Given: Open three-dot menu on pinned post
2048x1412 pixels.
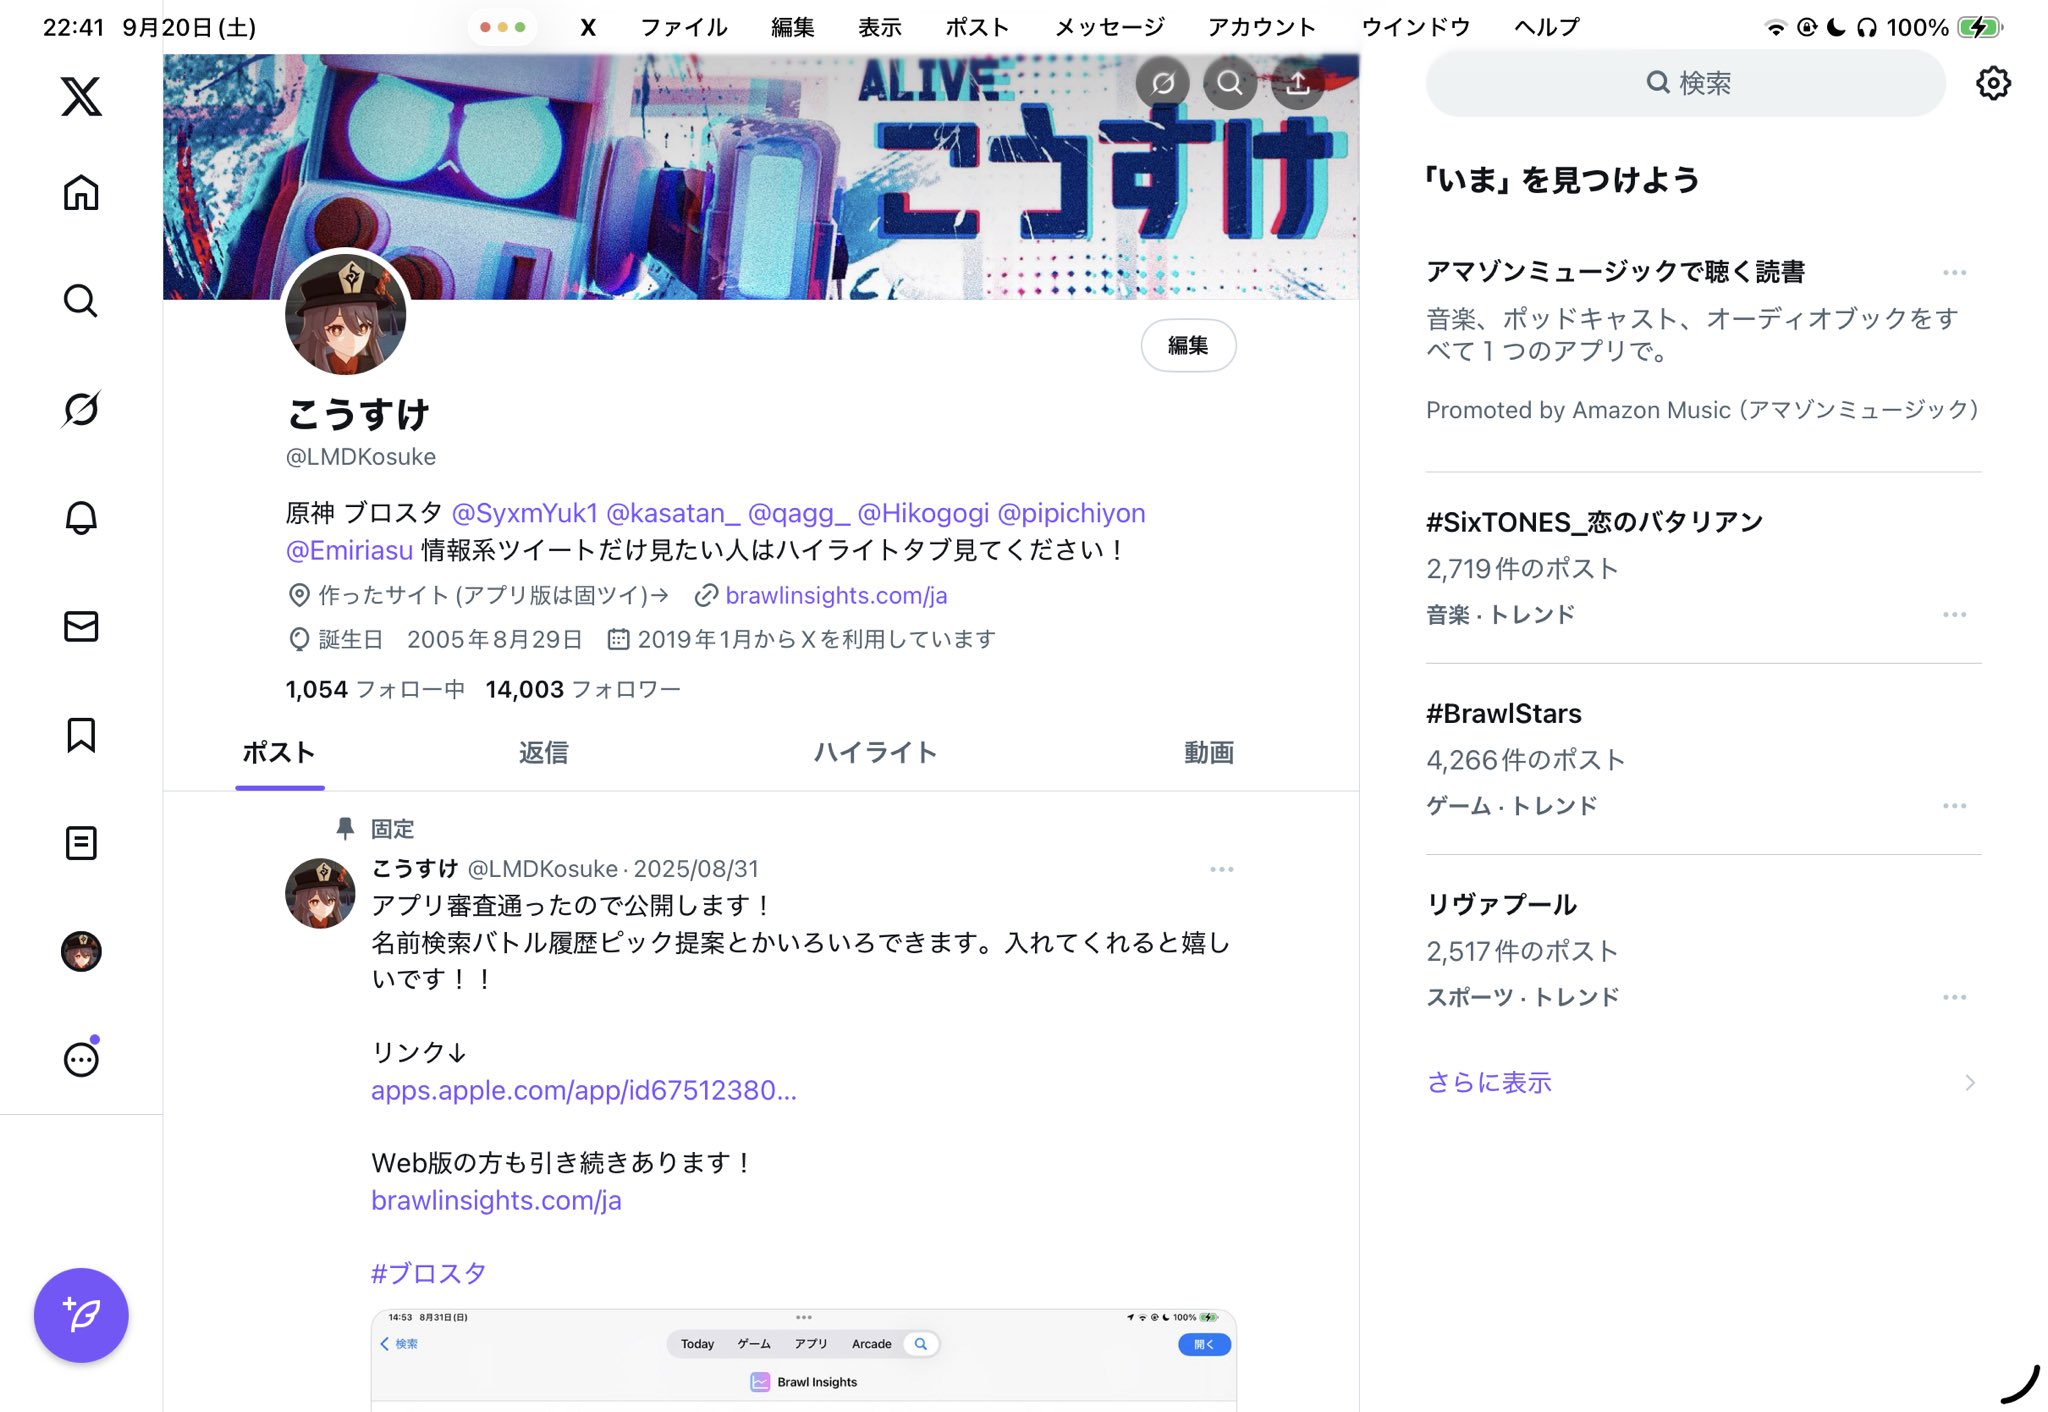Looking at the screenshot, I should pos(1221,869).
